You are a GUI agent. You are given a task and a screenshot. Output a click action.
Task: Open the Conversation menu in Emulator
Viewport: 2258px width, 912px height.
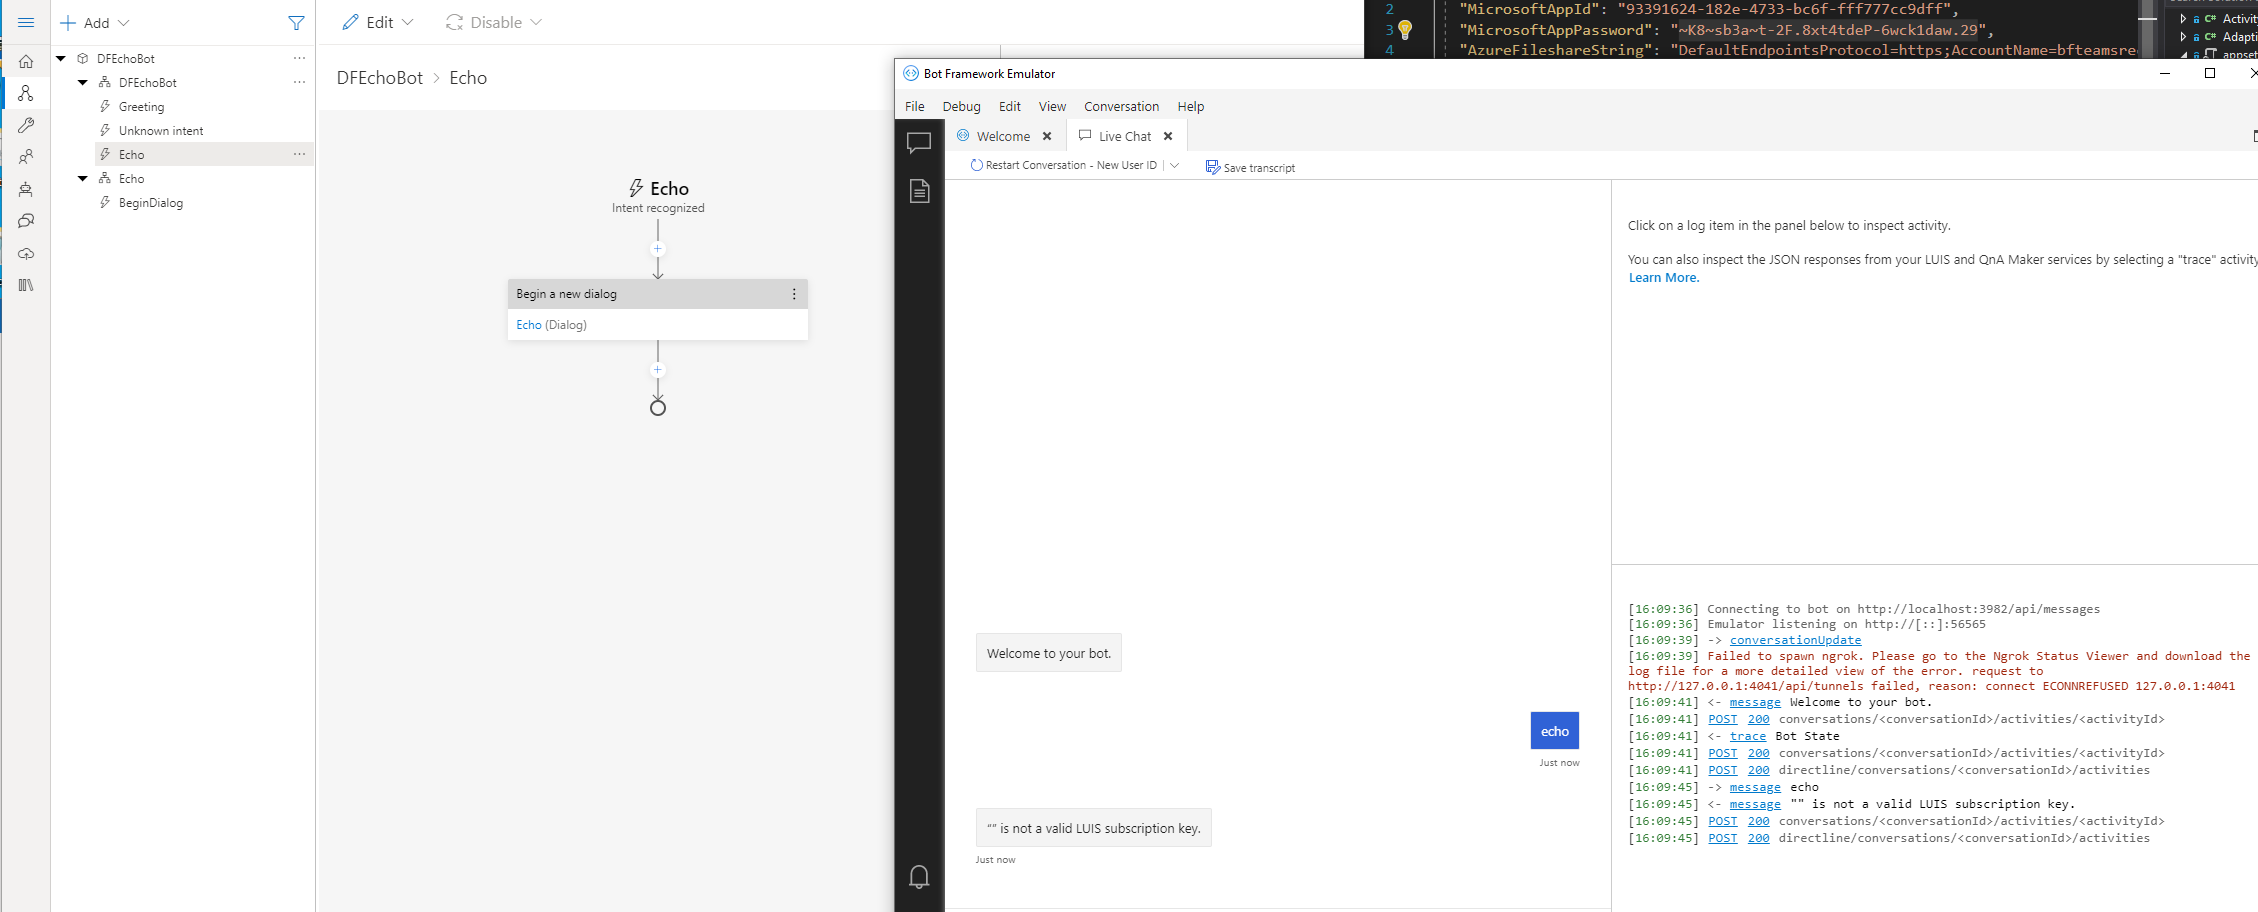[x=1121, y=106]
